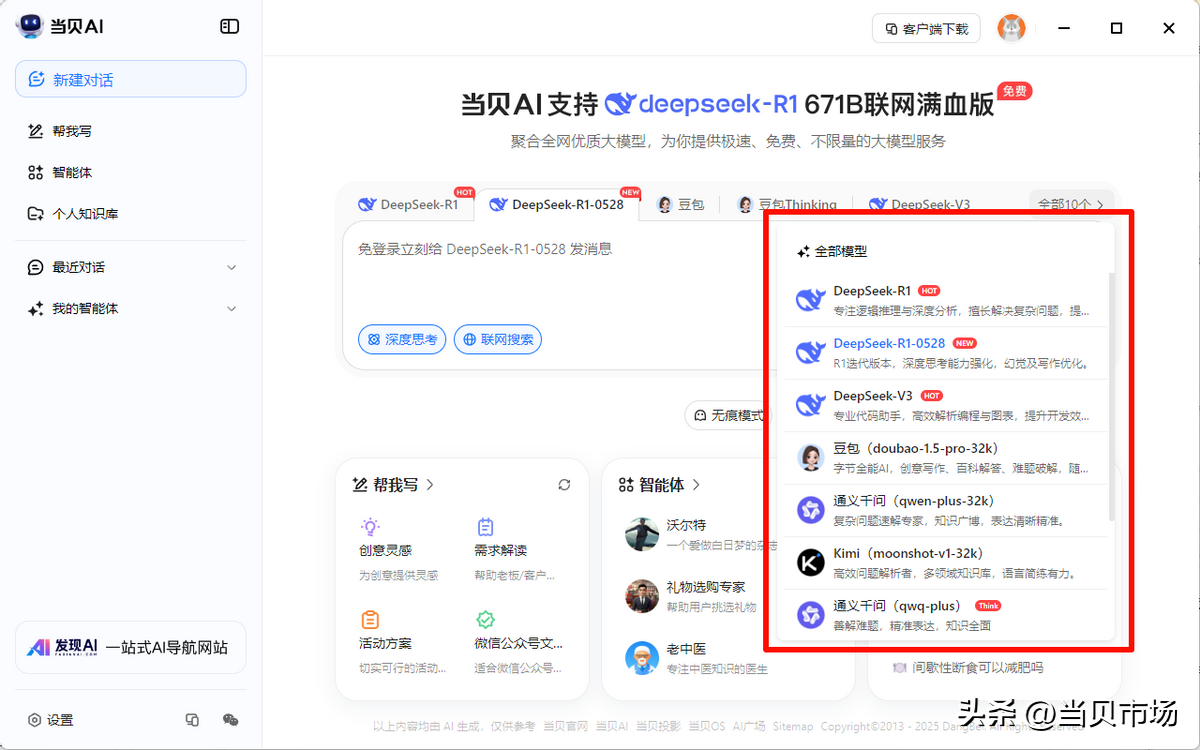The width and height of the screenshot is (1200, 750).
Task: Open 当贝投影 footer link
Action: click(658, 726)
